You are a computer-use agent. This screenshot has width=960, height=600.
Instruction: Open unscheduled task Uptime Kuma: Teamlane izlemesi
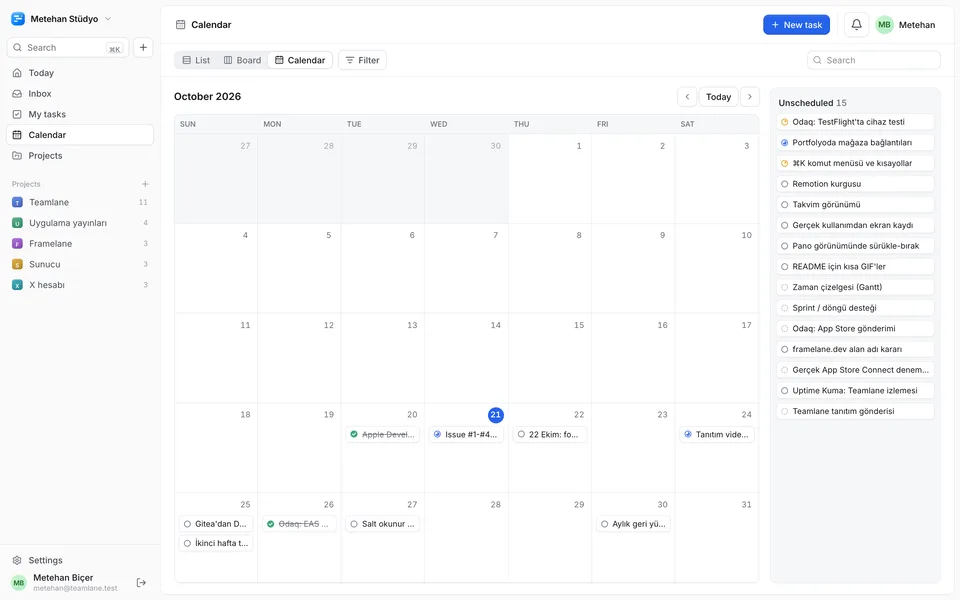[855, 391]
